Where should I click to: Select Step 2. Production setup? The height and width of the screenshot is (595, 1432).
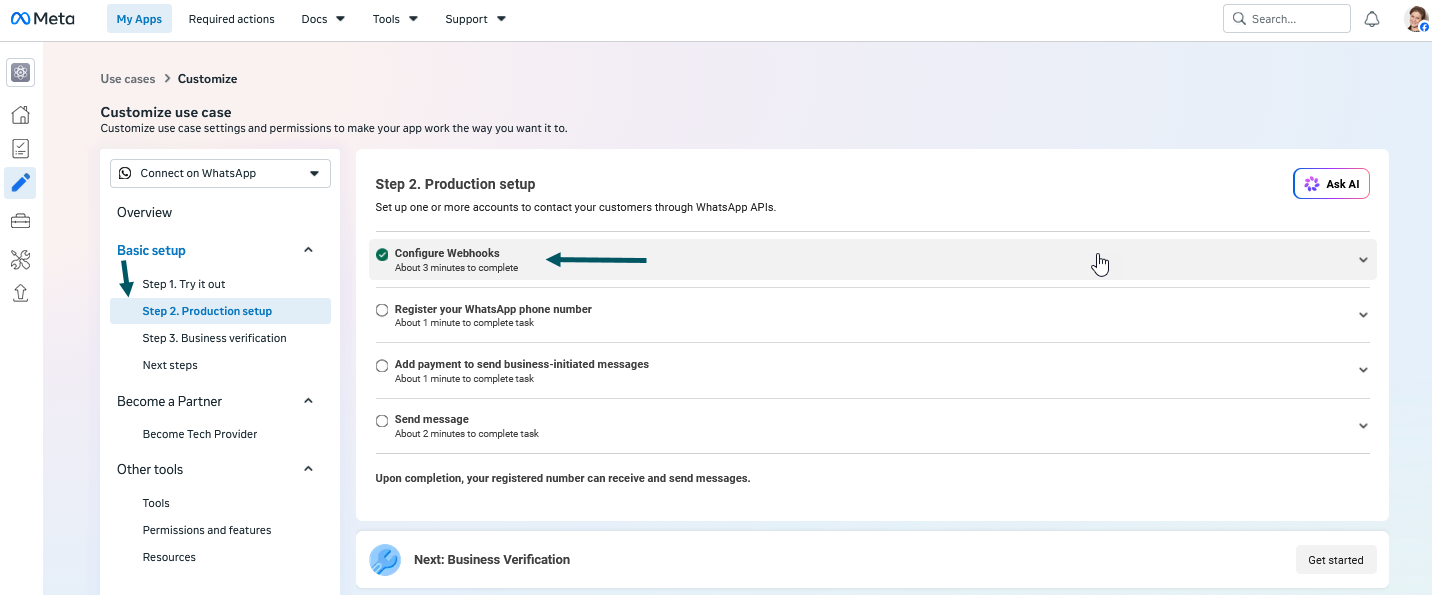click(220, 311)
